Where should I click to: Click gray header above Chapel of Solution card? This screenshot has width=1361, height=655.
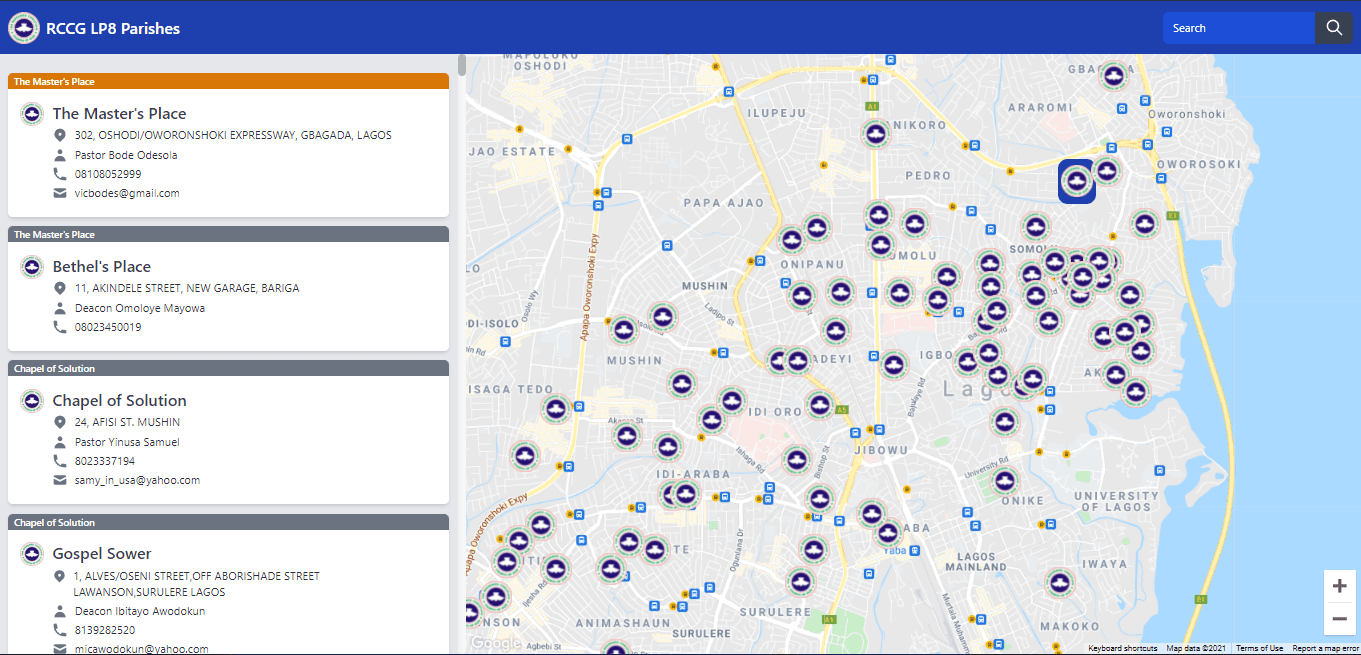tap(228, 368)
